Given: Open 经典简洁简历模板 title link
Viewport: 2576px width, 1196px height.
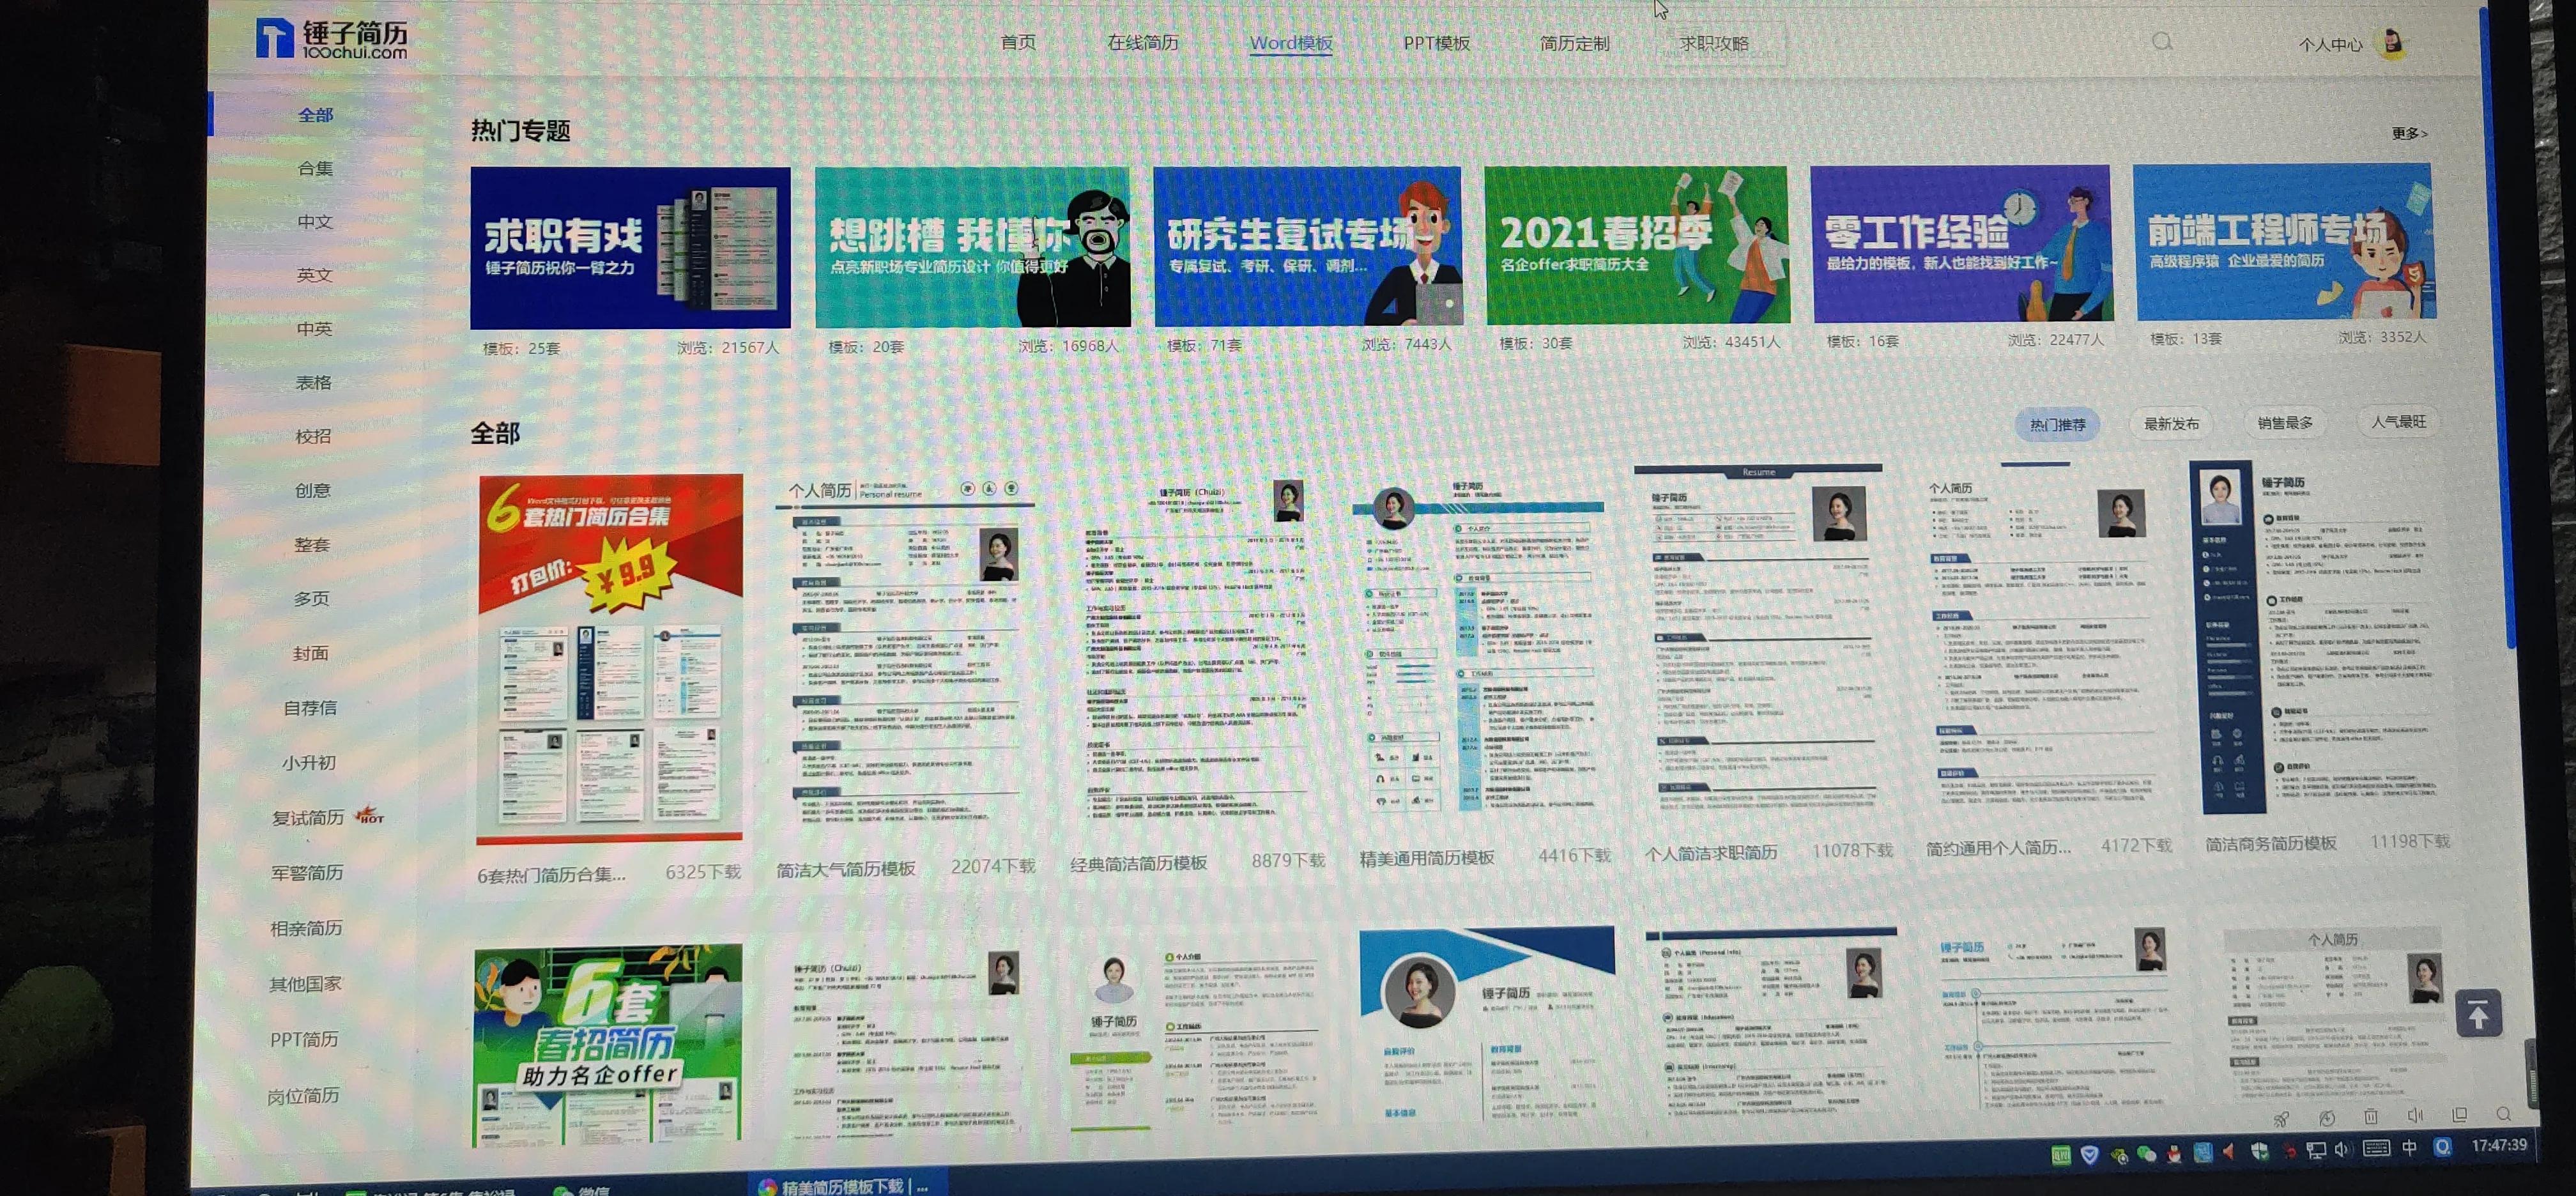Looking at the screenshot, I should (x=1139, y=863).
